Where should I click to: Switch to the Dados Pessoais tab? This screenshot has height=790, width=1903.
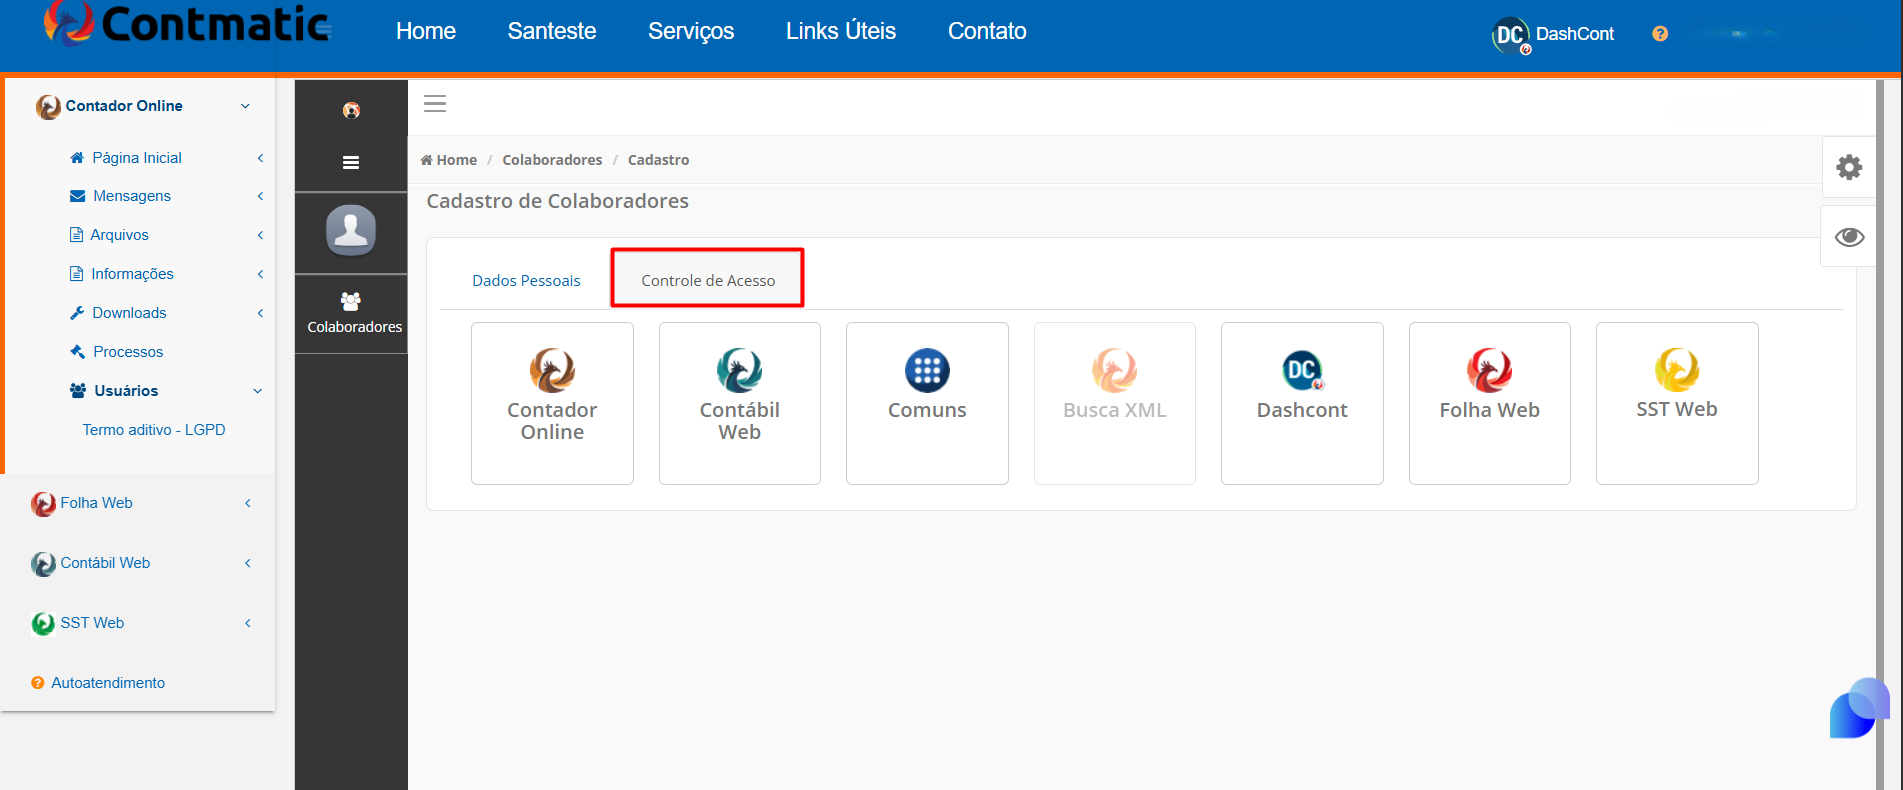(x=526, y=281)
